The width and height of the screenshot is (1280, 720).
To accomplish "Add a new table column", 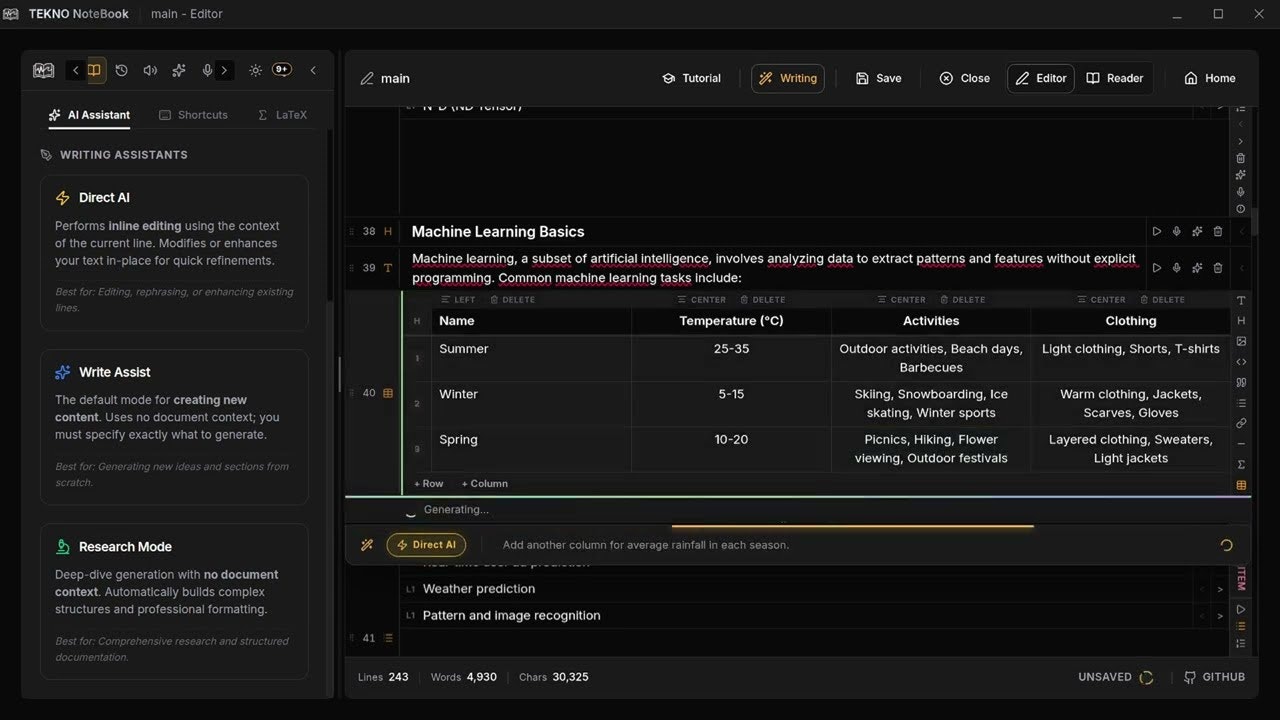I will (x=485, y=483).
